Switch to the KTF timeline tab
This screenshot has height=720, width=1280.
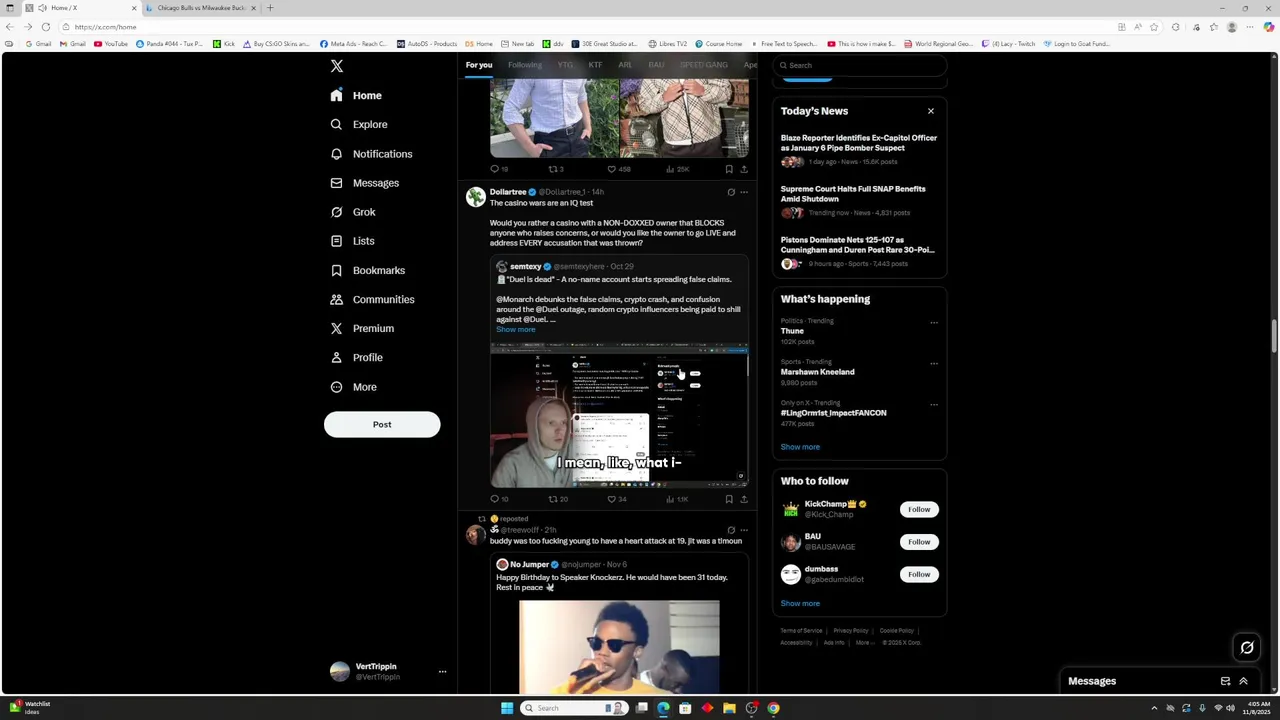pos(595,65)
